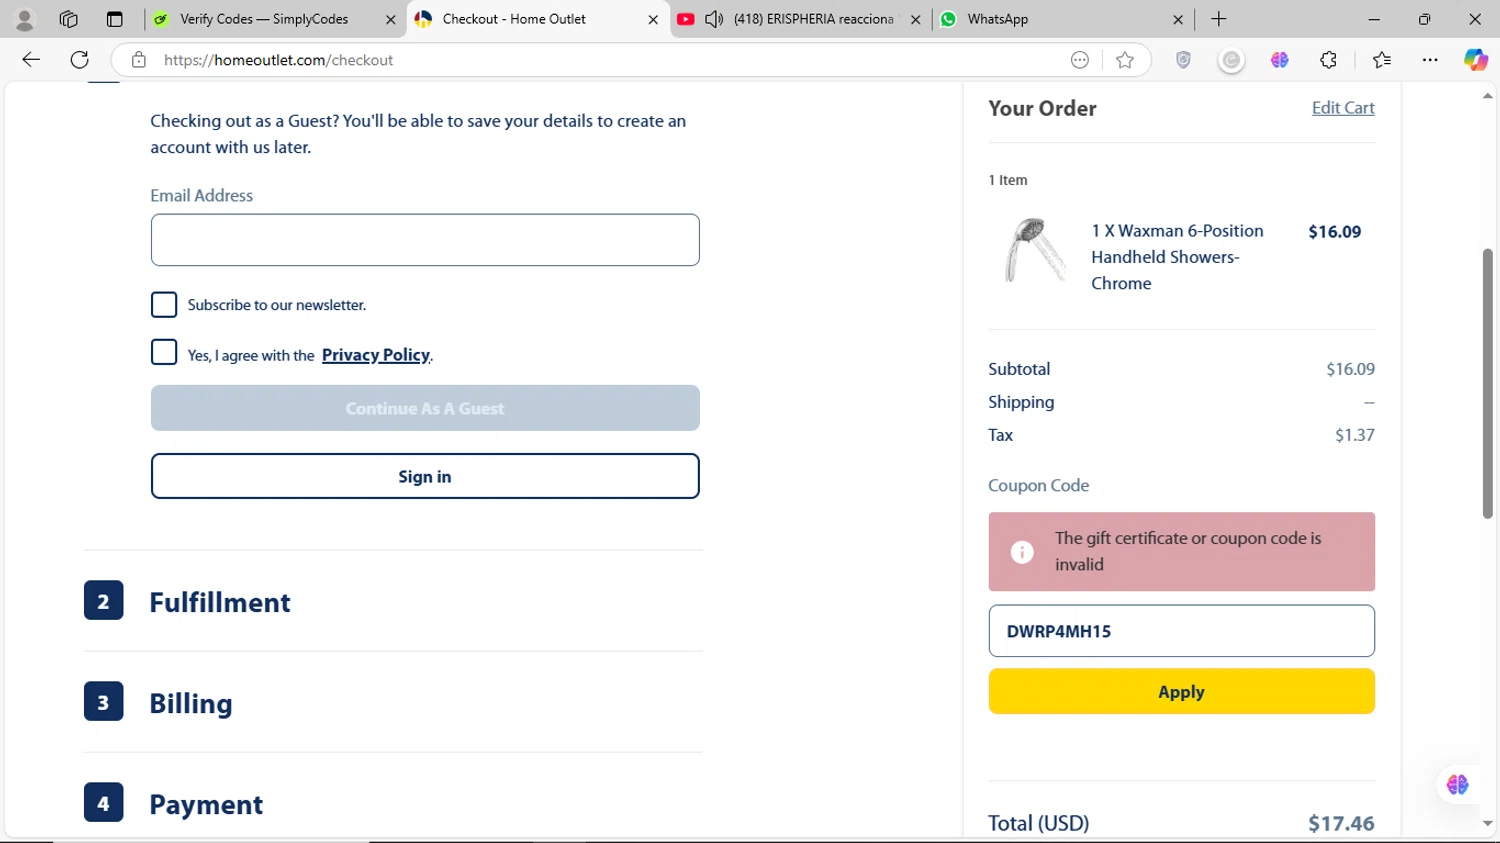Click the Subtotal $16.09 value
This screenshot has height=843, width=1500.
1350,369
